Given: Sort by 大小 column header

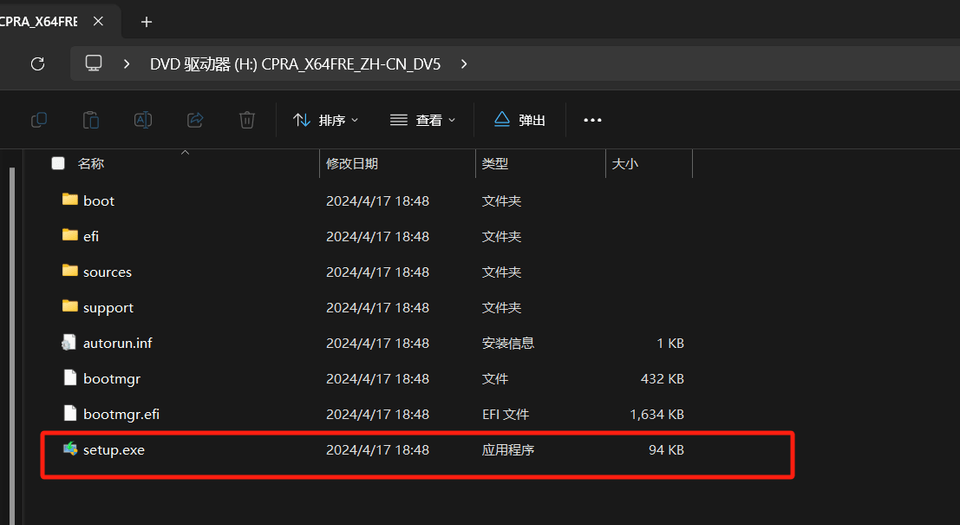Looking at the screenshot, I should (625, 163).
